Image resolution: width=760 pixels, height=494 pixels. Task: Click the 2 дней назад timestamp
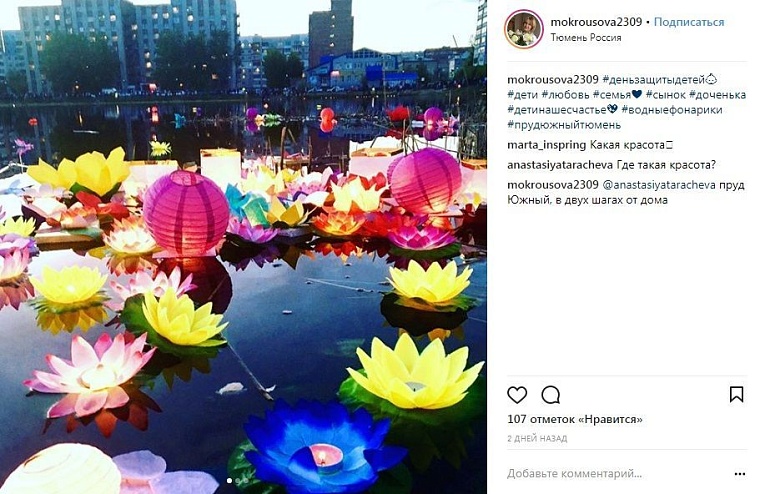(537, 438)
